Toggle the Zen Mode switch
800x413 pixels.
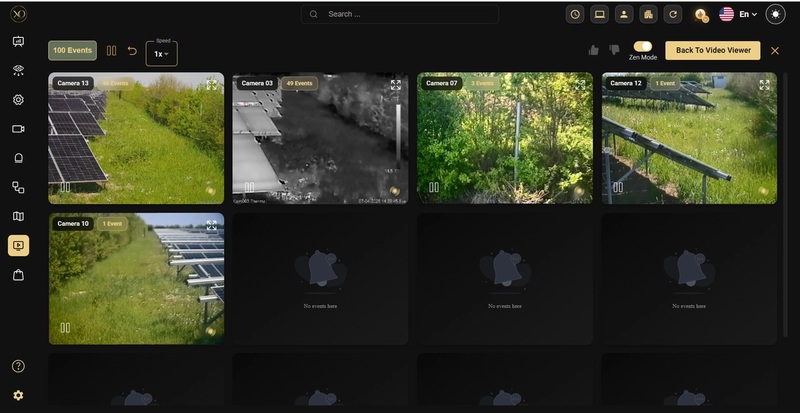click(643, 46)
